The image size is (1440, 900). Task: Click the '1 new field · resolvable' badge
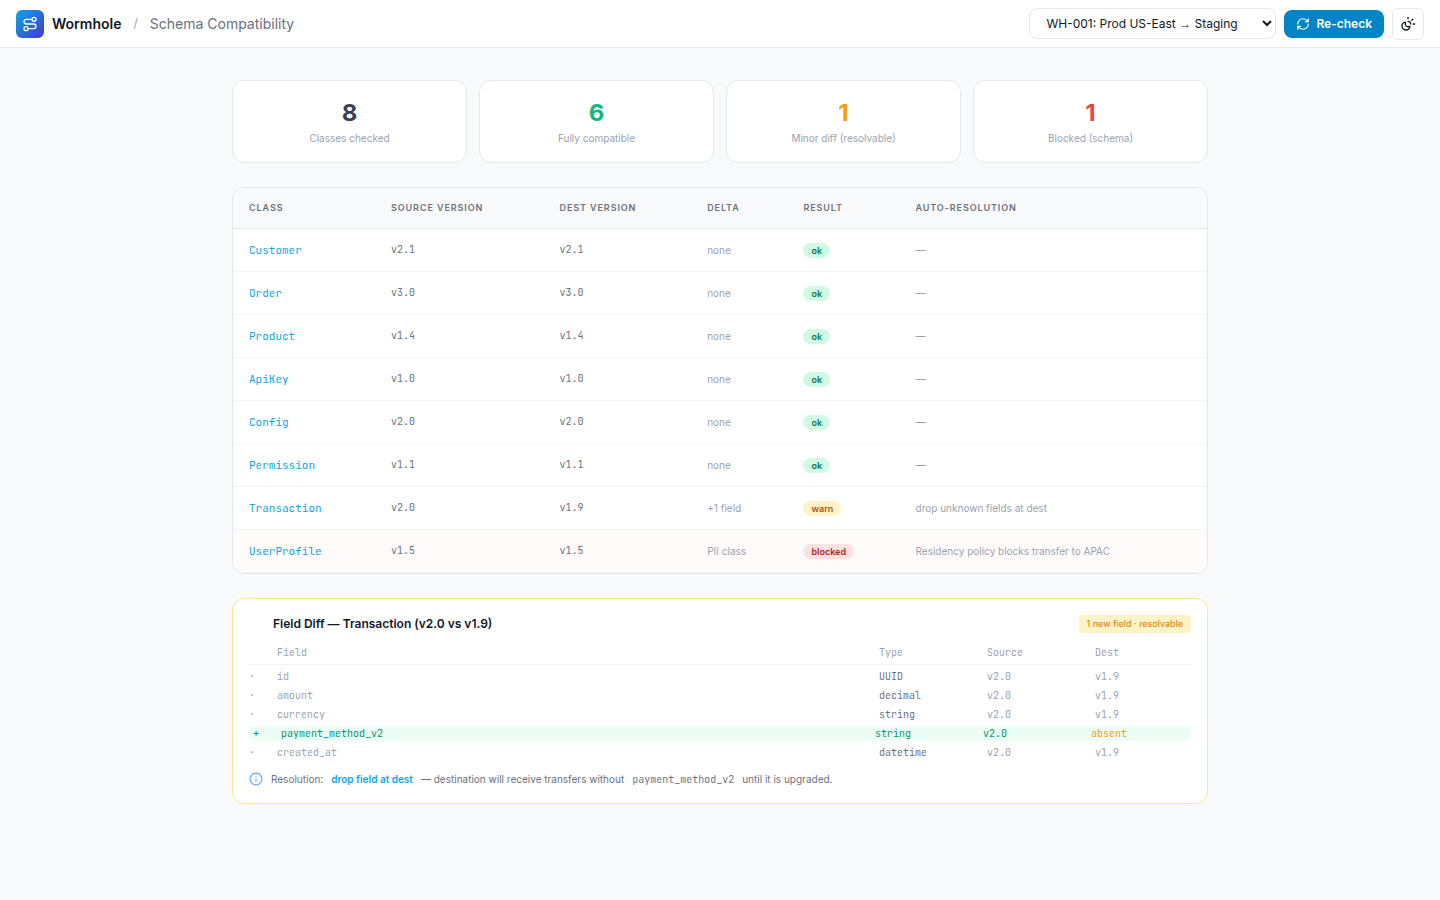pyautogui.click(x=1134, y=624)
